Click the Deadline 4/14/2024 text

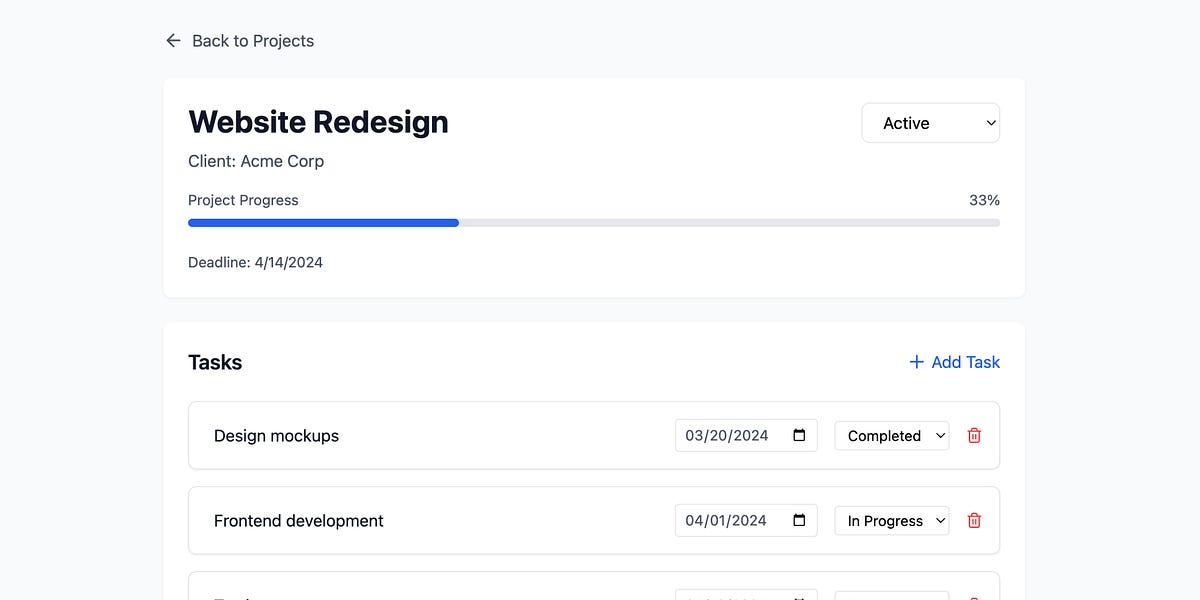tap(255, 262)
